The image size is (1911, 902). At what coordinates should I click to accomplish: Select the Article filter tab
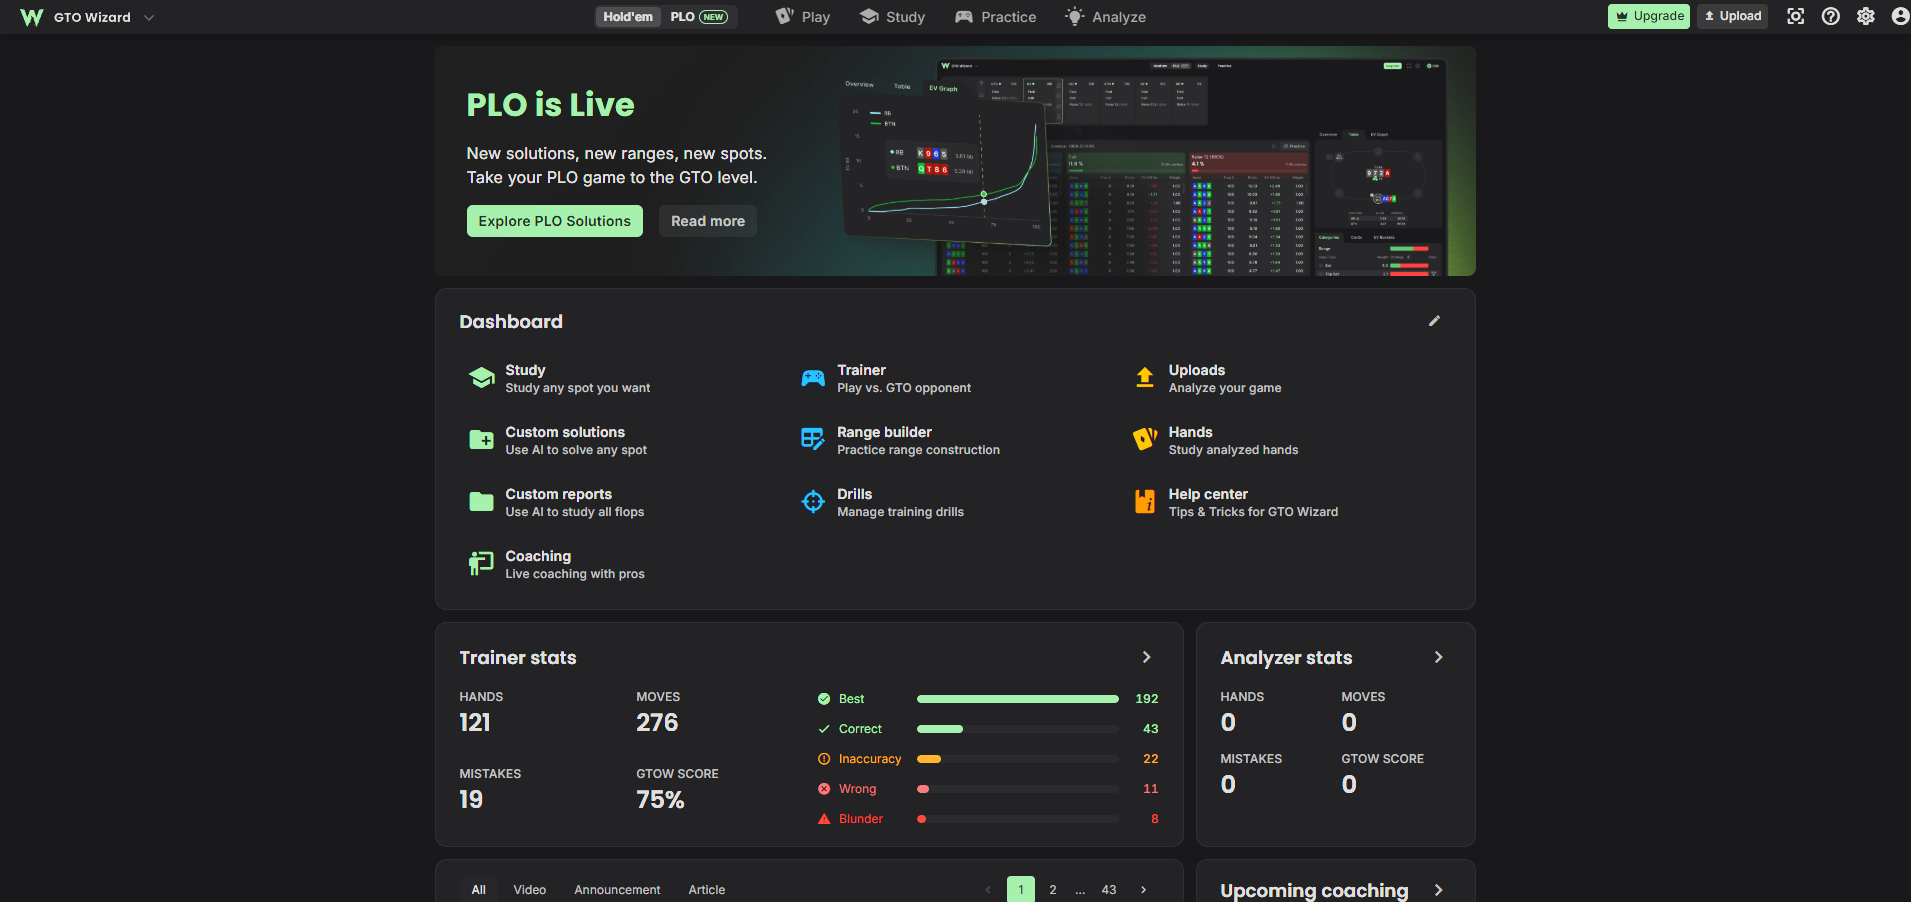coord(707,890)
